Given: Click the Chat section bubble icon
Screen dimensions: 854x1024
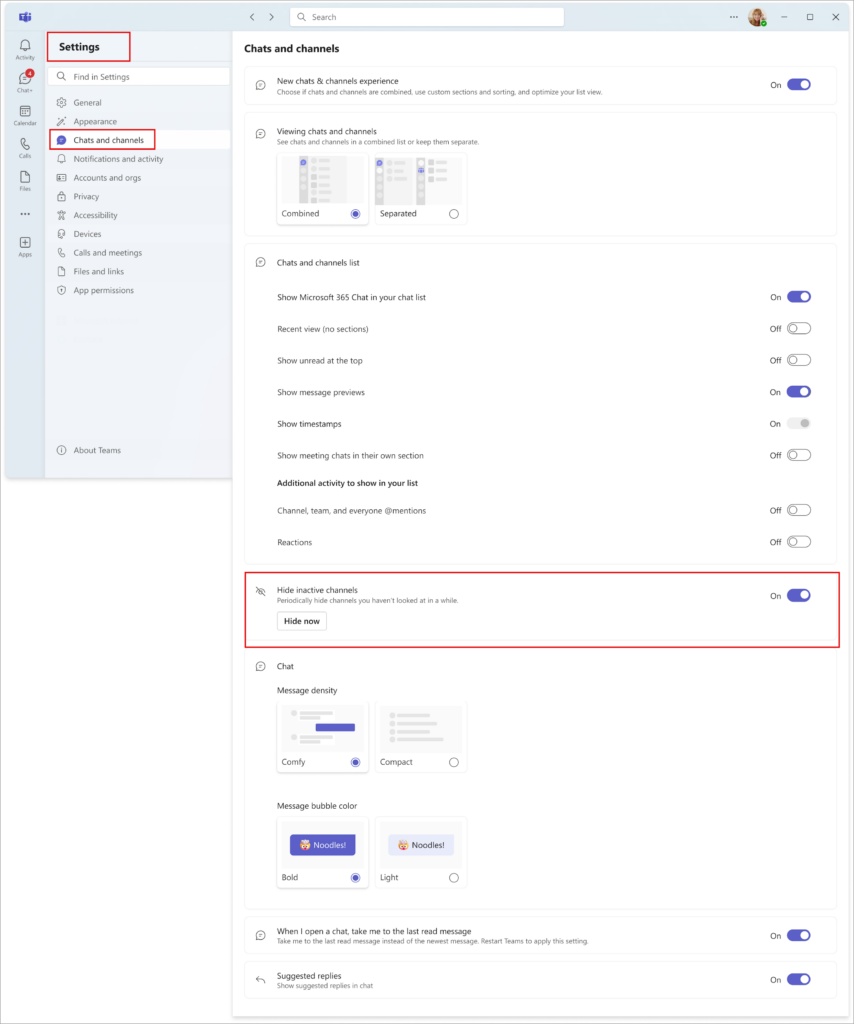Looking at the screenshot, I should point(261,667).
